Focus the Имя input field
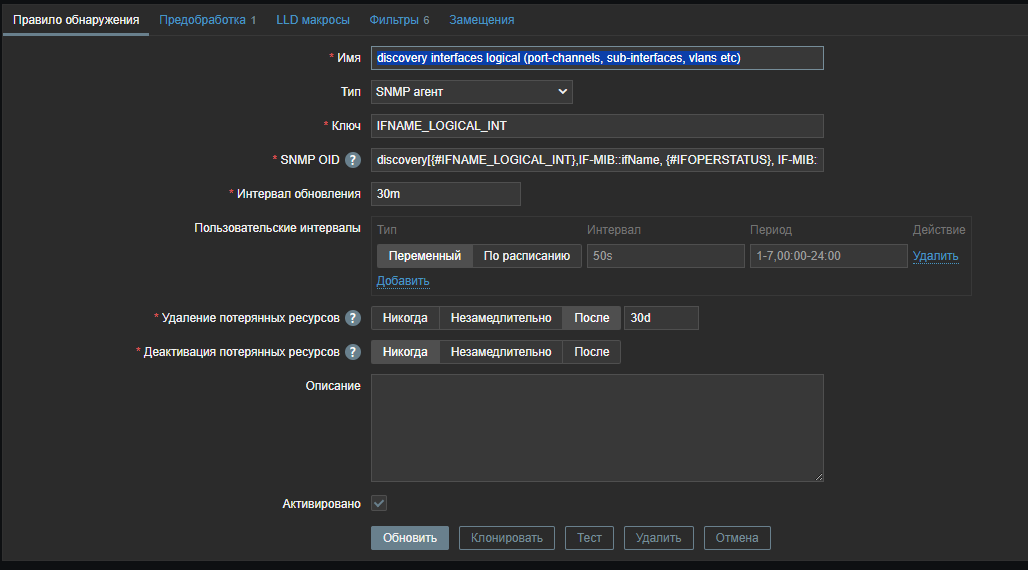Viewport: 1028px width, 570px height. click(x=597, y=58)
